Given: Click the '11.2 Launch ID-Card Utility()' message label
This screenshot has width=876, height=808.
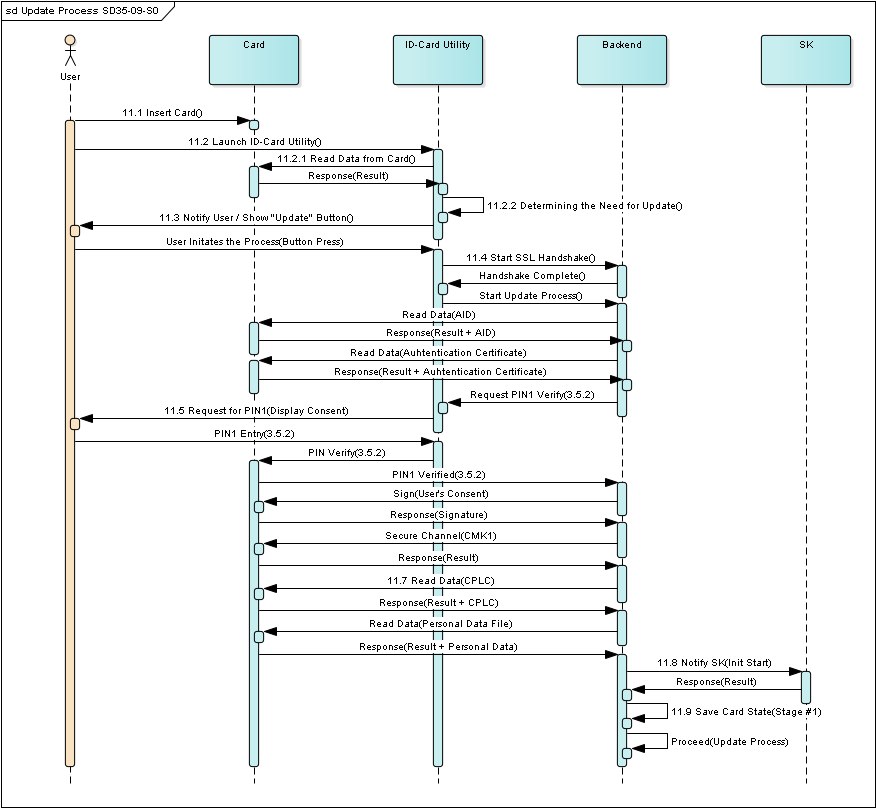Looking at the screenshot, I should (255, 142).
